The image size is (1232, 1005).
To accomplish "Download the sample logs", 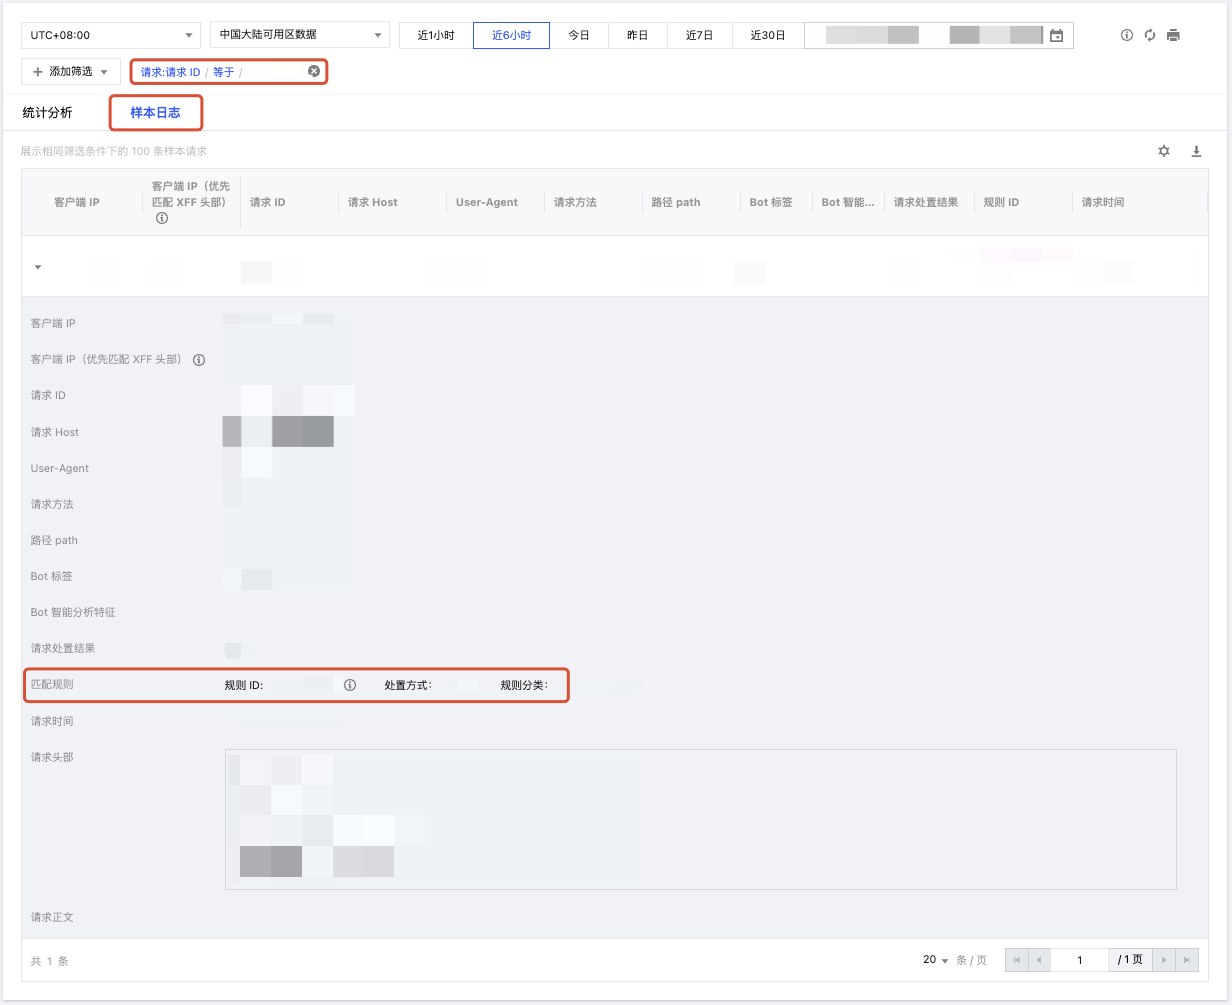I will click(x=1196, y=151).
